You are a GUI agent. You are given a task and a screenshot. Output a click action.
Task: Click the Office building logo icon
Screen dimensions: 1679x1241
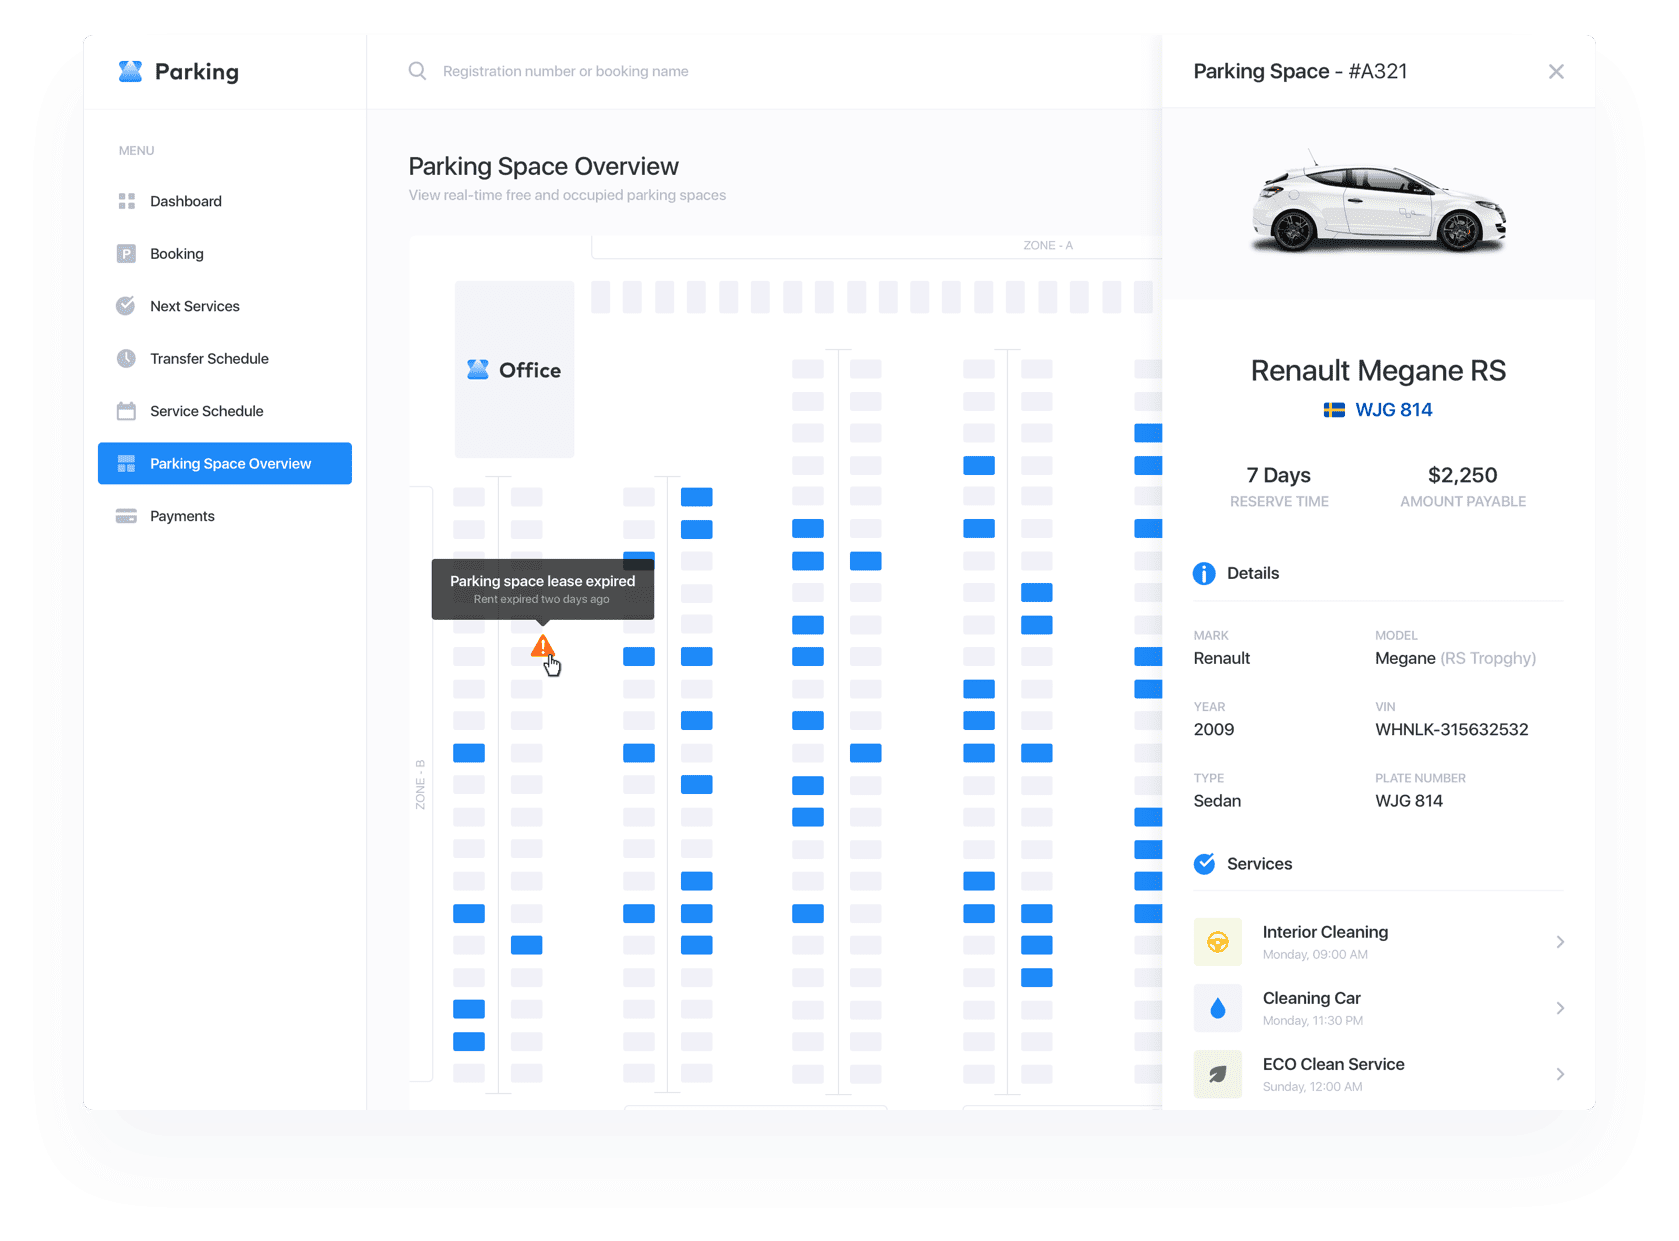tap(478, 370)
